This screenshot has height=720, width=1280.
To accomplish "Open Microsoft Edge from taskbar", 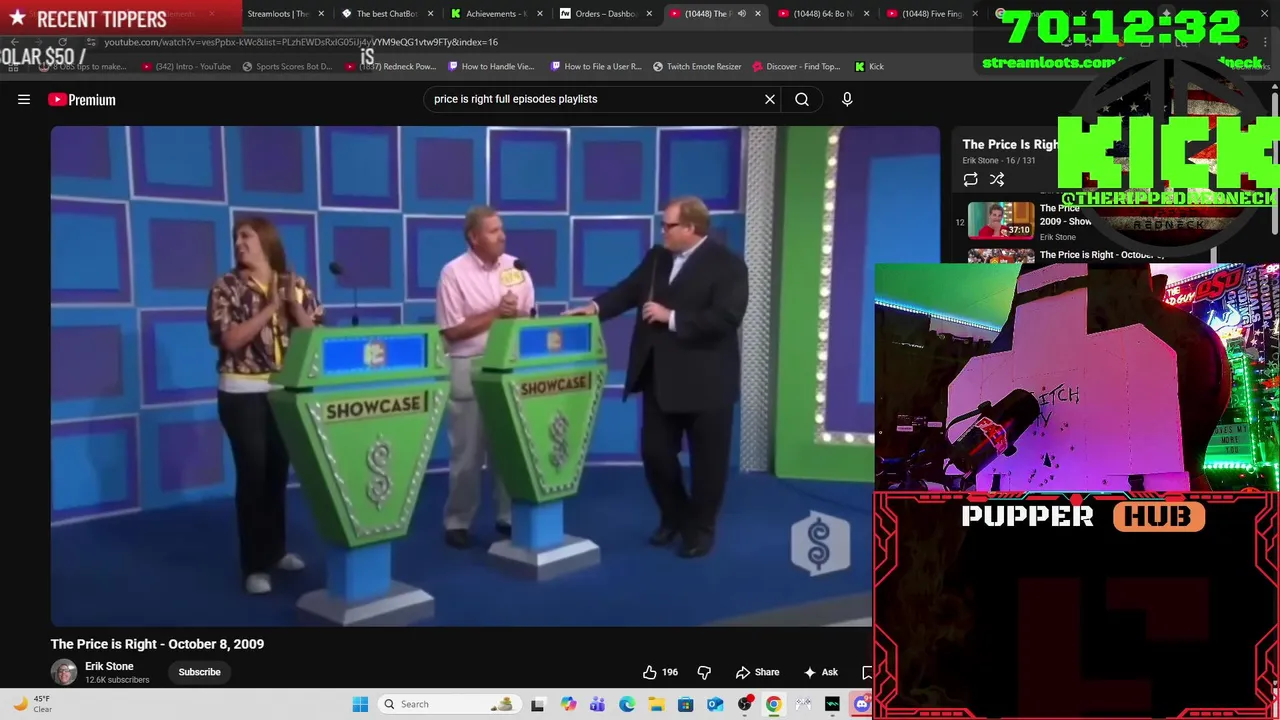I will (627, 704).
